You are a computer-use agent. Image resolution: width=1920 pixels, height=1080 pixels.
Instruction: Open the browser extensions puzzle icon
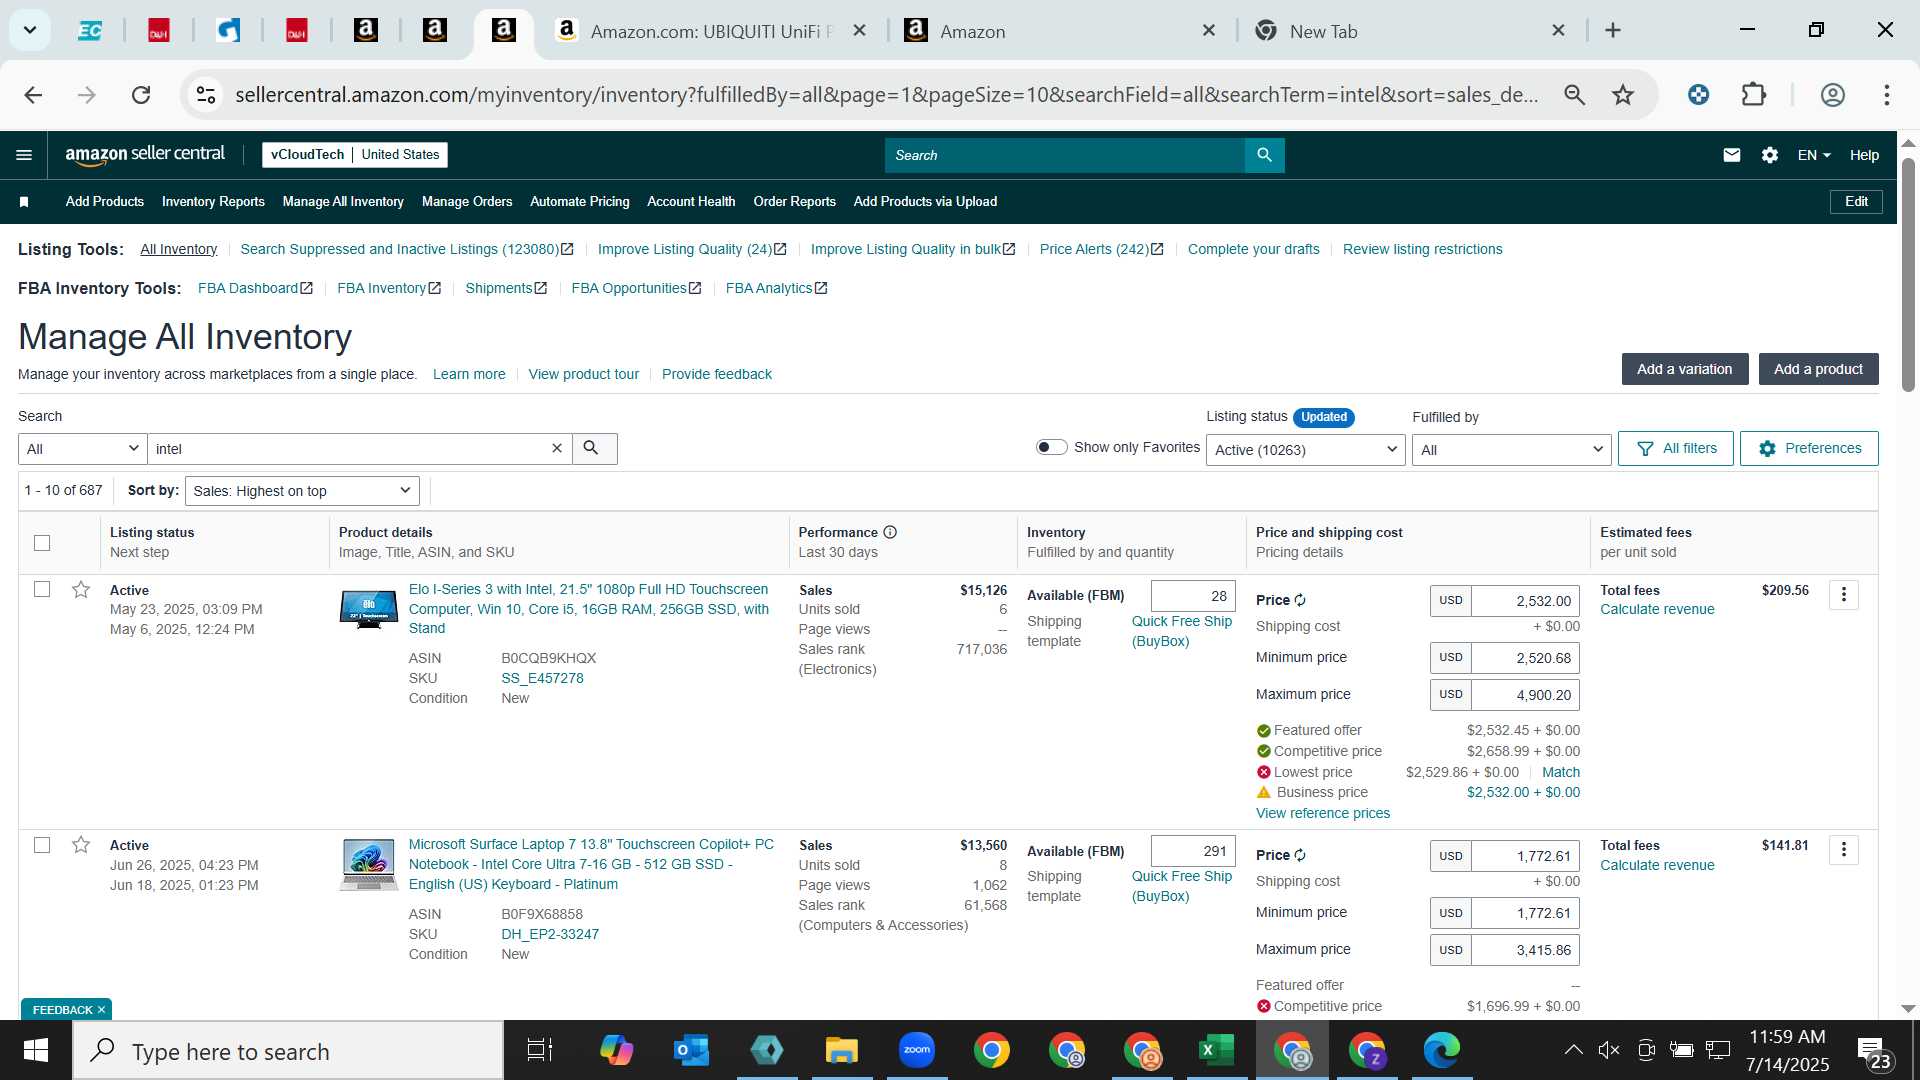(1754, 95)
